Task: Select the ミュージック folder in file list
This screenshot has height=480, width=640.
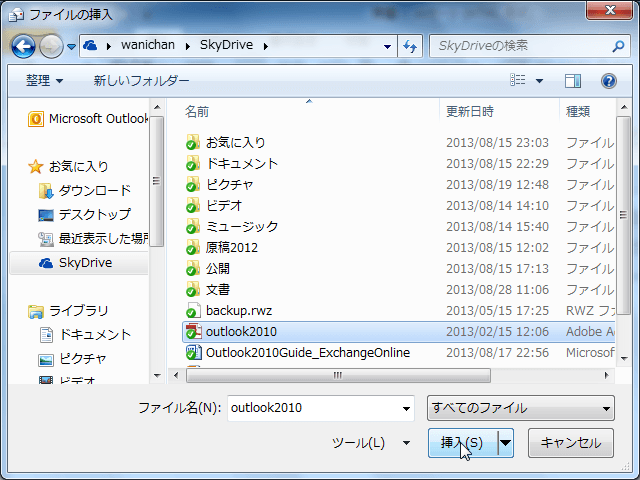Action: [231, 227]
